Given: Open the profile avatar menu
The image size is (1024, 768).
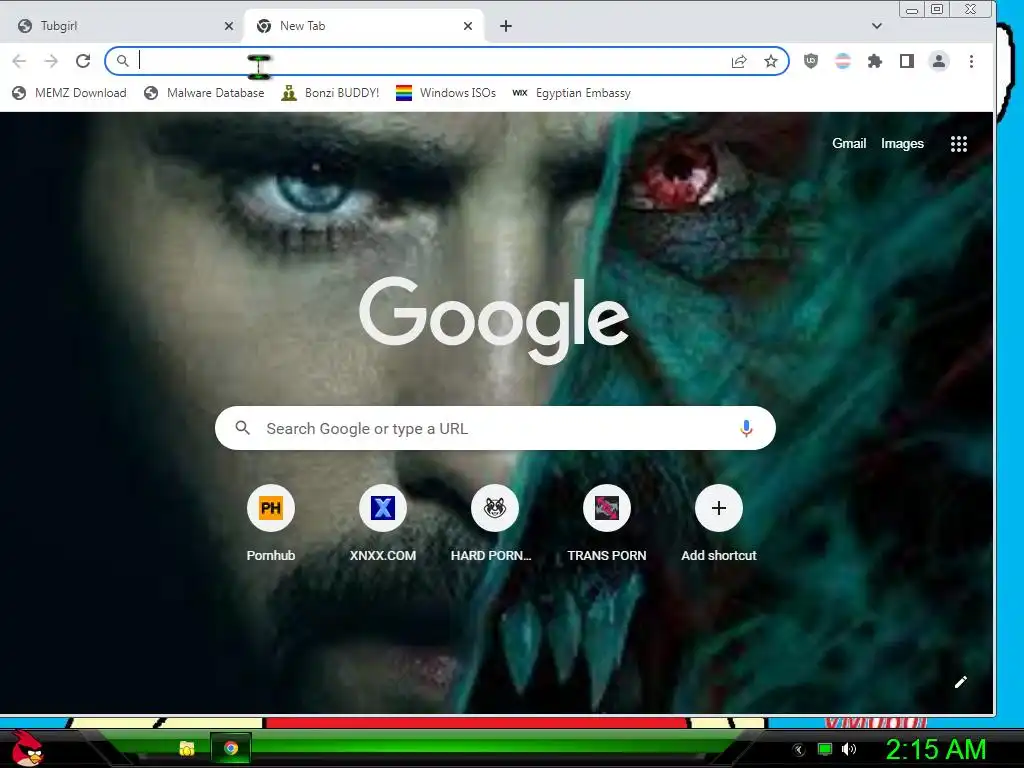Looking at the screenshot, I should click(938, 61).
